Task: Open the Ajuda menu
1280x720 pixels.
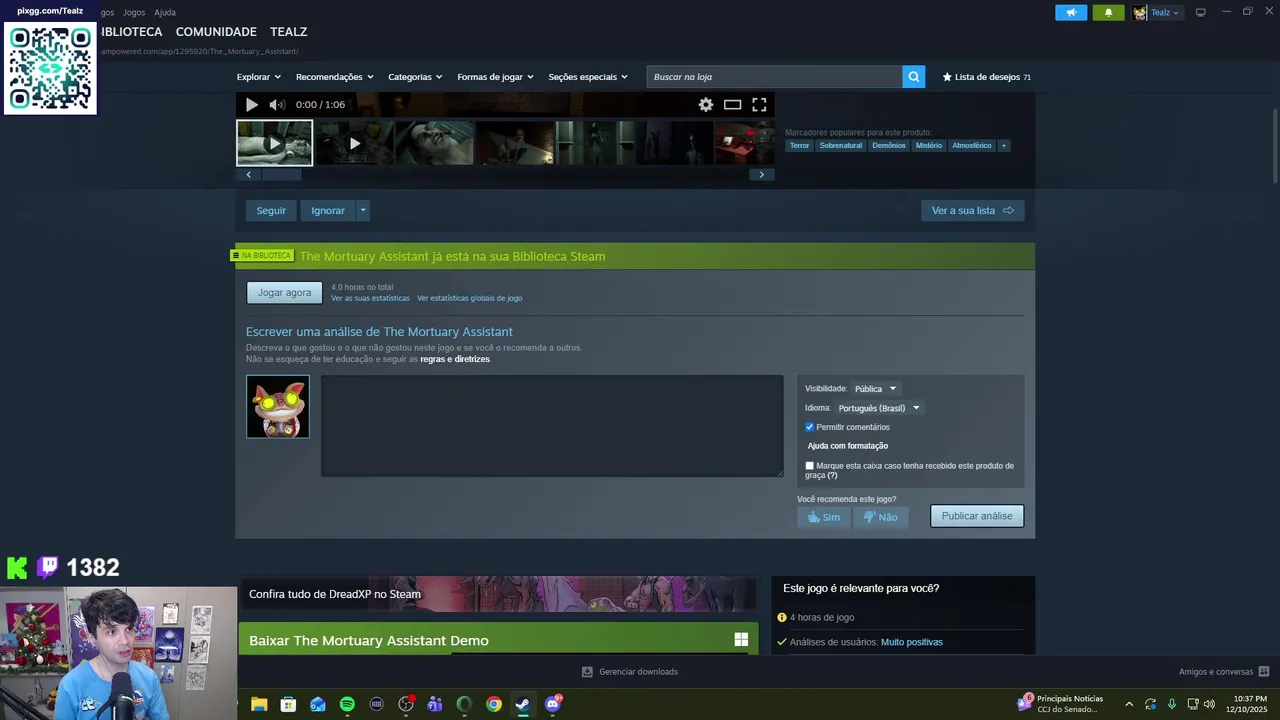Action: tap(165, 12)
